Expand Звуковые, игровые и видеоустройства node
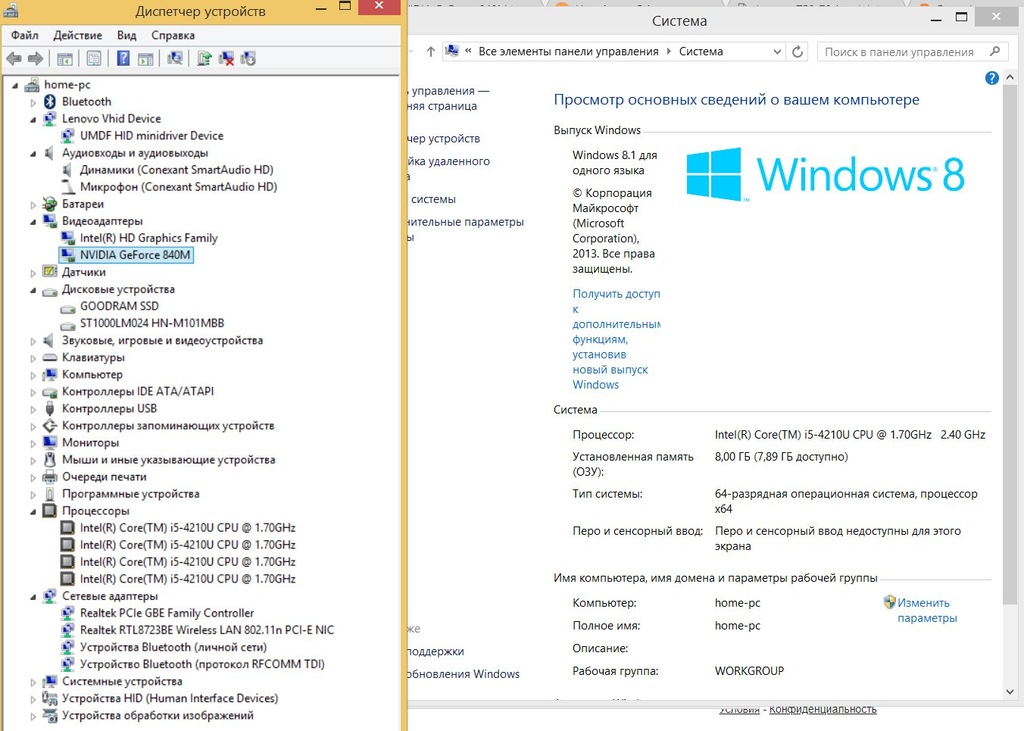The image size is (1024, 731). (33, 341)
